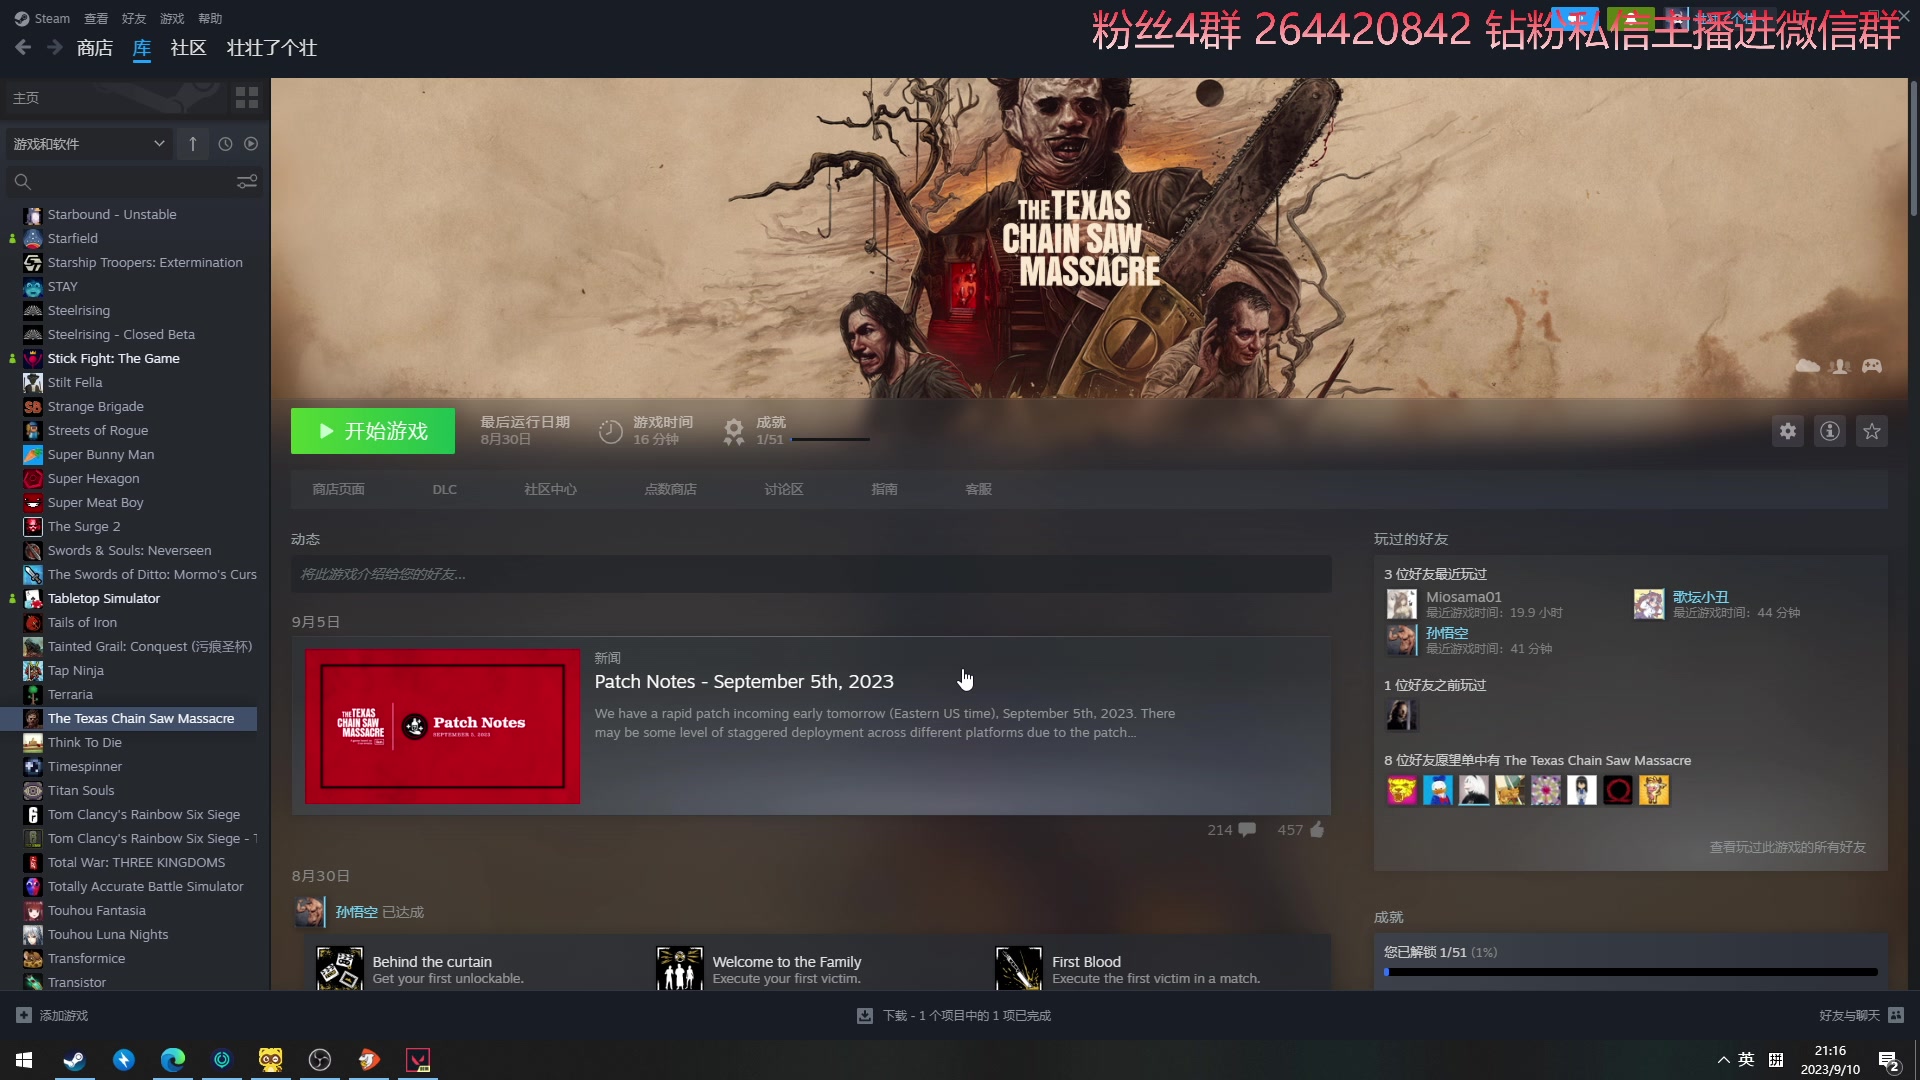
Task: Click the play time clock icon
Action: [610, 431]
